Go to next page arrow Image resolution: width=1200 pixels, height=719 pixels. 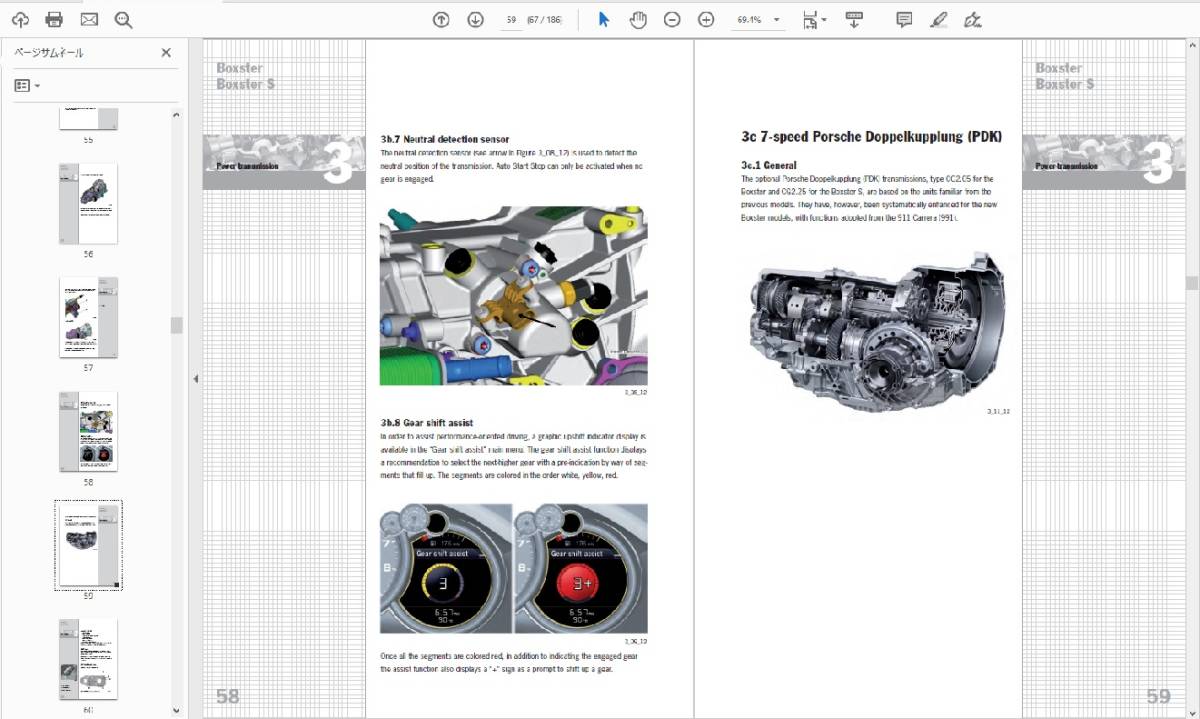pos(475,19)
